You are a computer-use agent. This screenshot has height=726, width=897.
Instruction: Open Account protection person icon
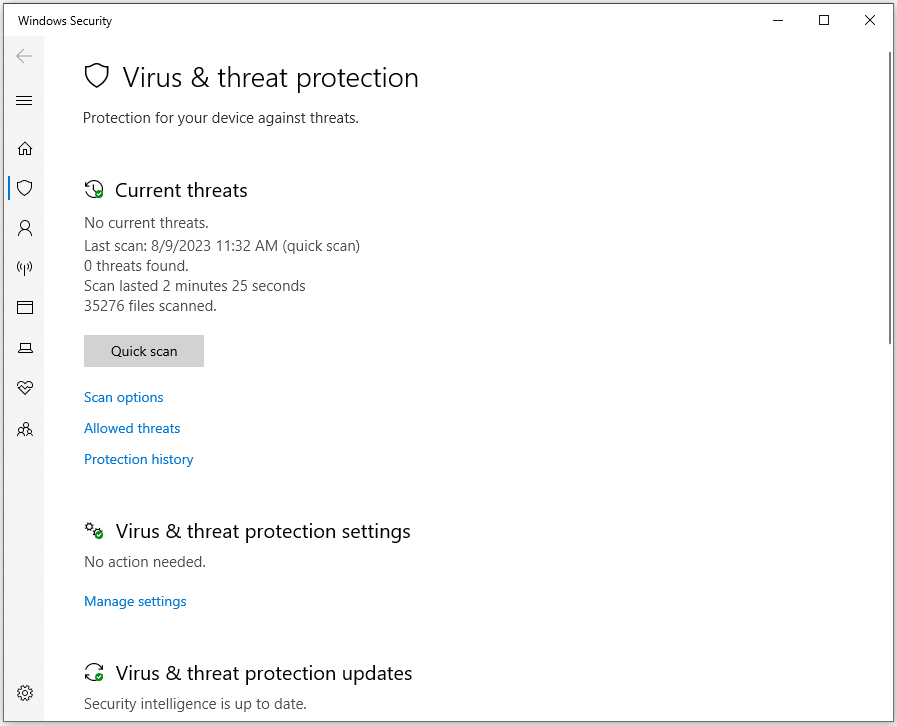[25, 228]
